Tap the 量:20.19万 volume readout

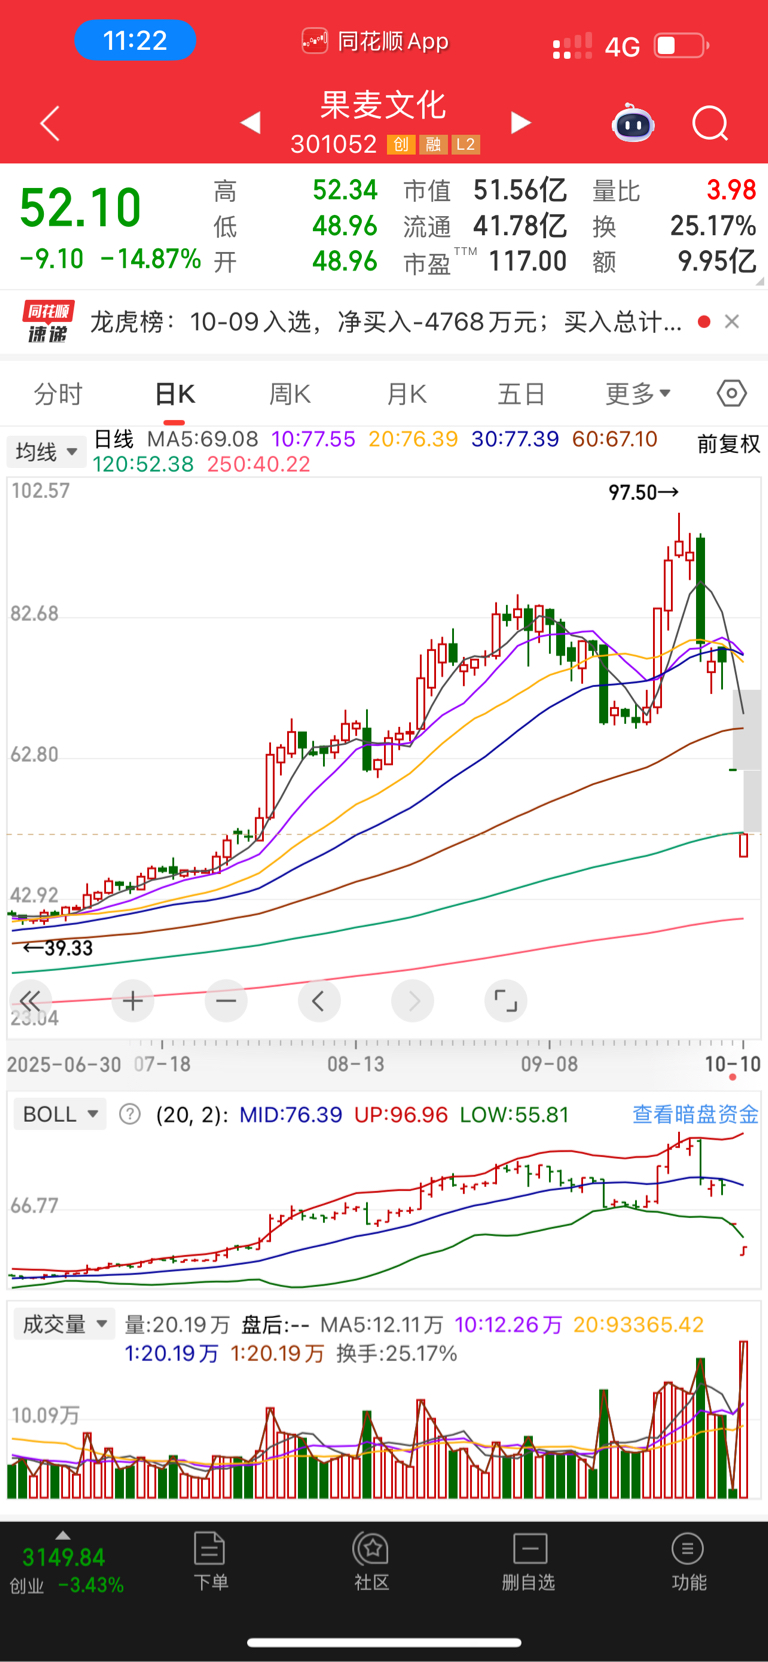pos(178,1325)
